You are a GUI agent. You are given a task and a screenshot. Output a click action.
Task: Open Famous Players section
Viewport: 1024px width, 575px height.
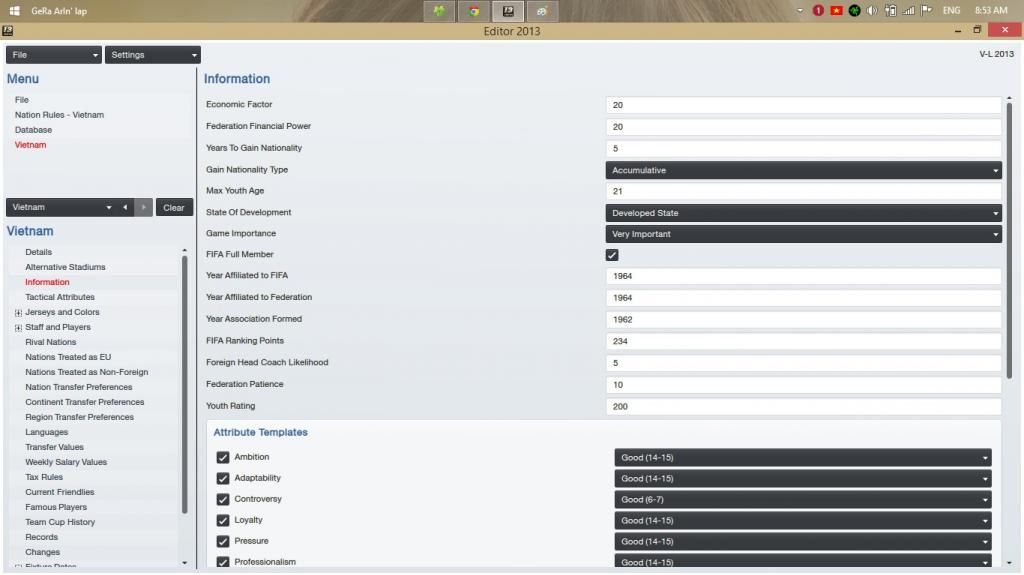point(56,508)
